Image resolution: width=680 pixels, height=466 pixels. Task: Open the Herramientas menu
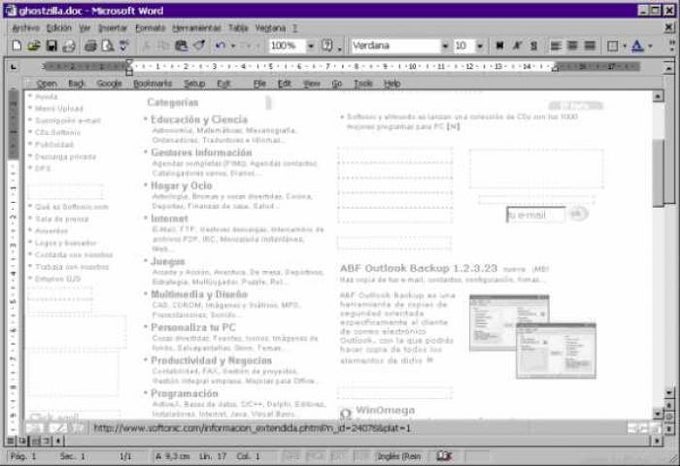point(196,28)
